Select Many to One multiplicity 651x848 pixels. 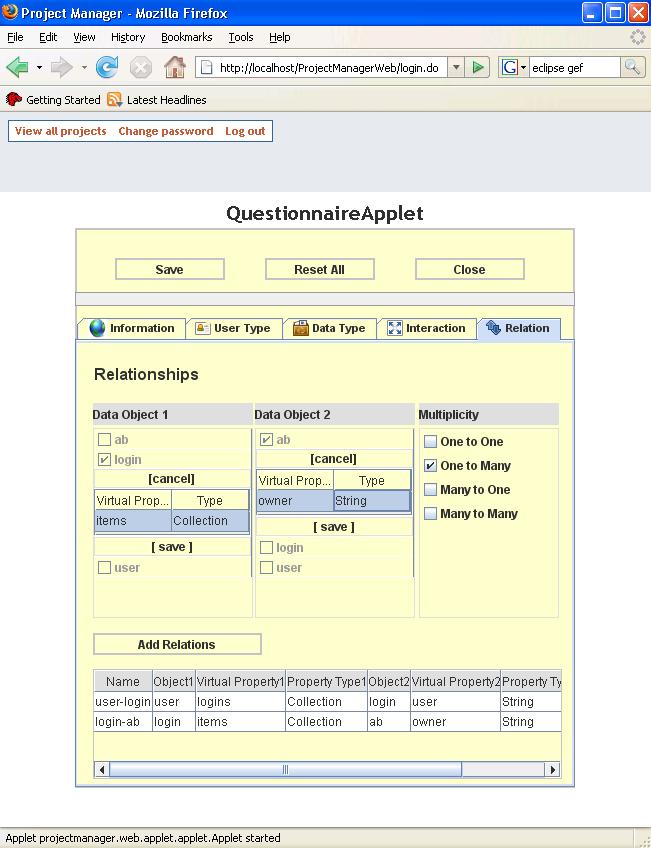430,490
